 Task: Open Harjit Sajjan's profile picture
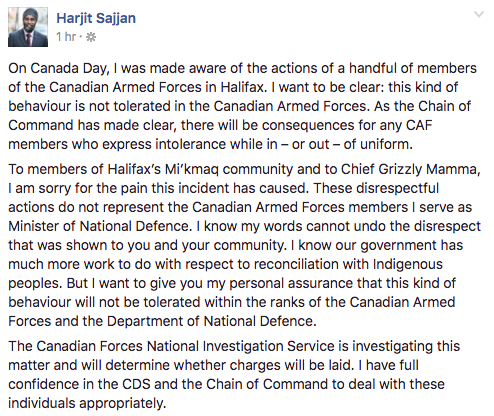coord(28,27)
